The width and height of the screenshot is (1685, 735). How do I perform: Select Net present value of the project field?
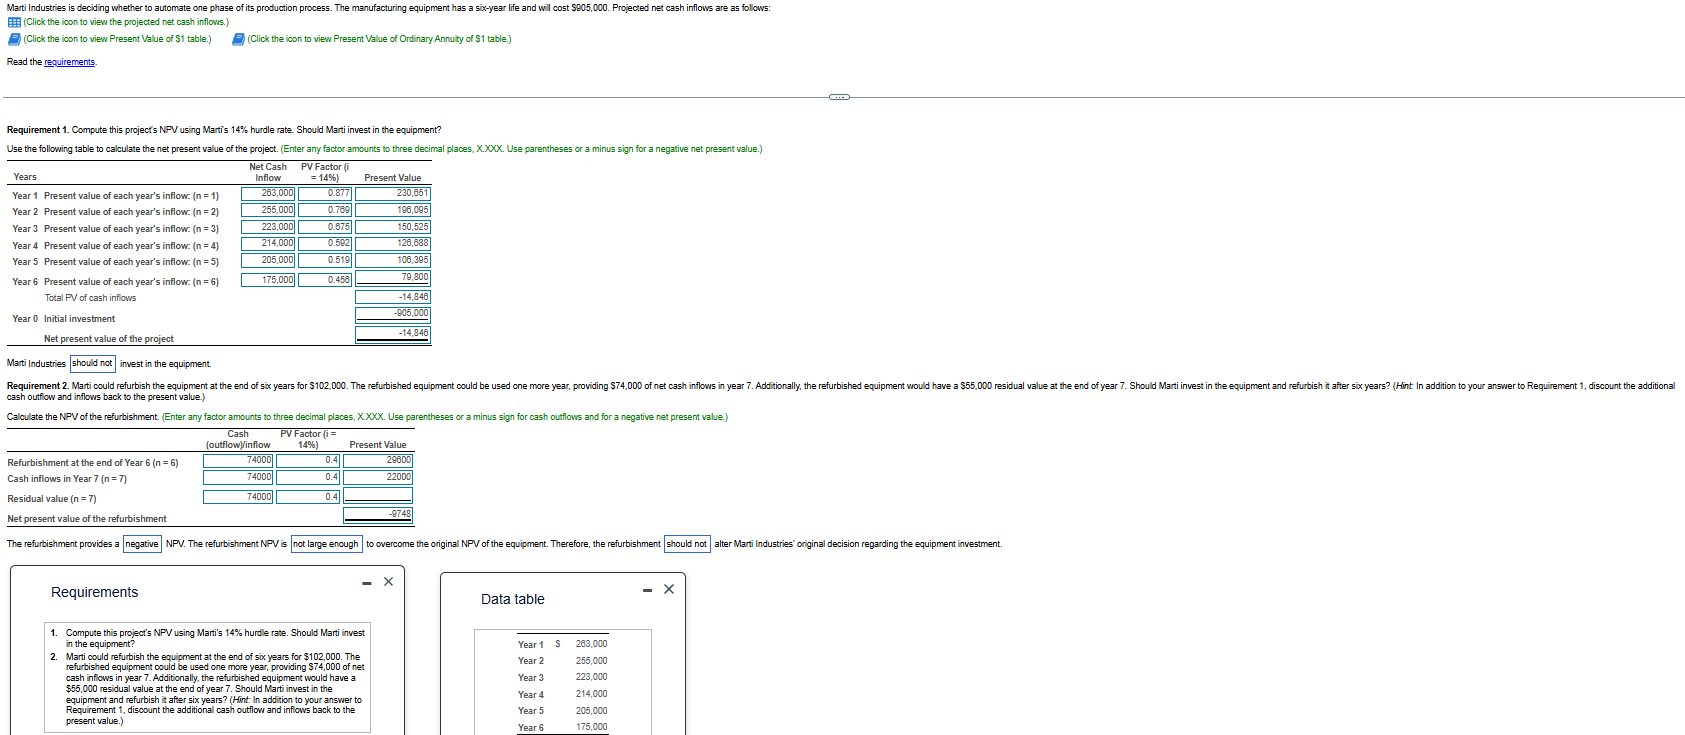[393, 333]
